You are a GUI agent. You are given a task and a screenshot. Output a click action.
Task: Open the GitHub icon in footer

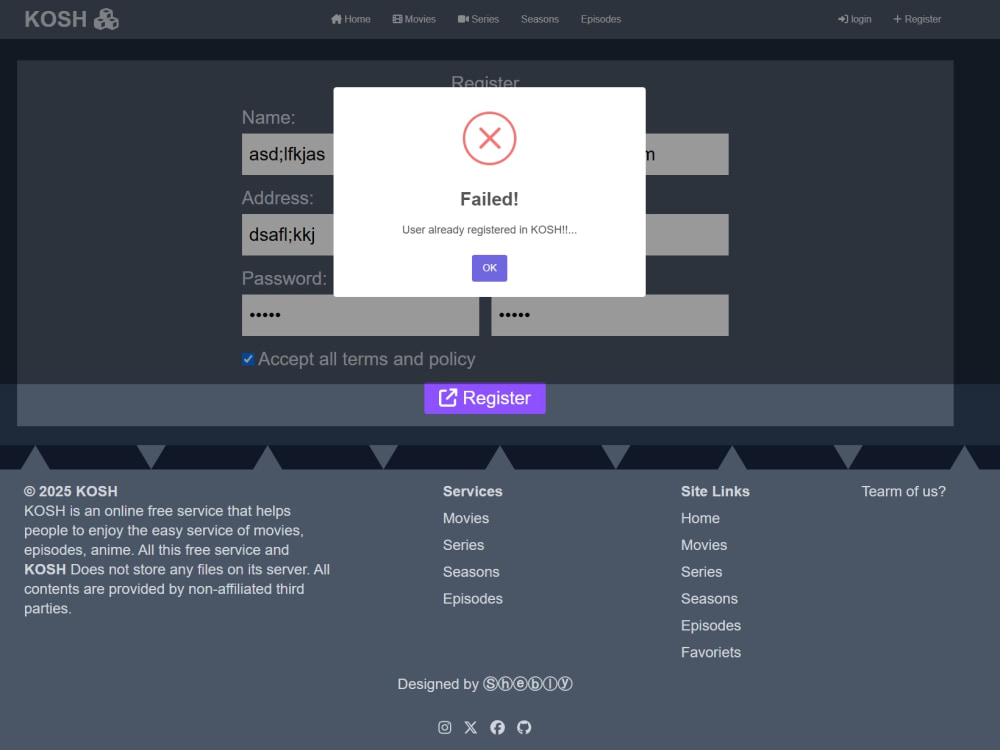click(524, 728)
